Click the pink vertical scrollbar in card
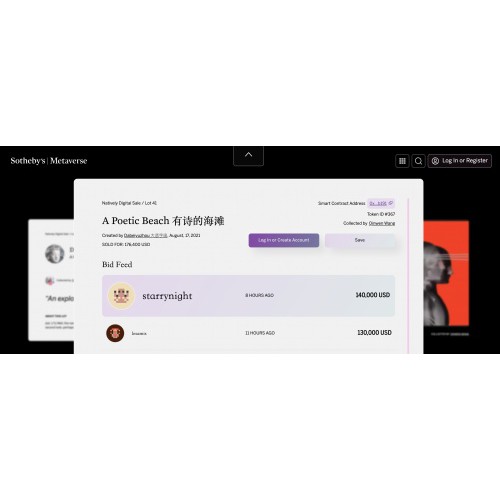The image size is (500, 500). point(408,276)
